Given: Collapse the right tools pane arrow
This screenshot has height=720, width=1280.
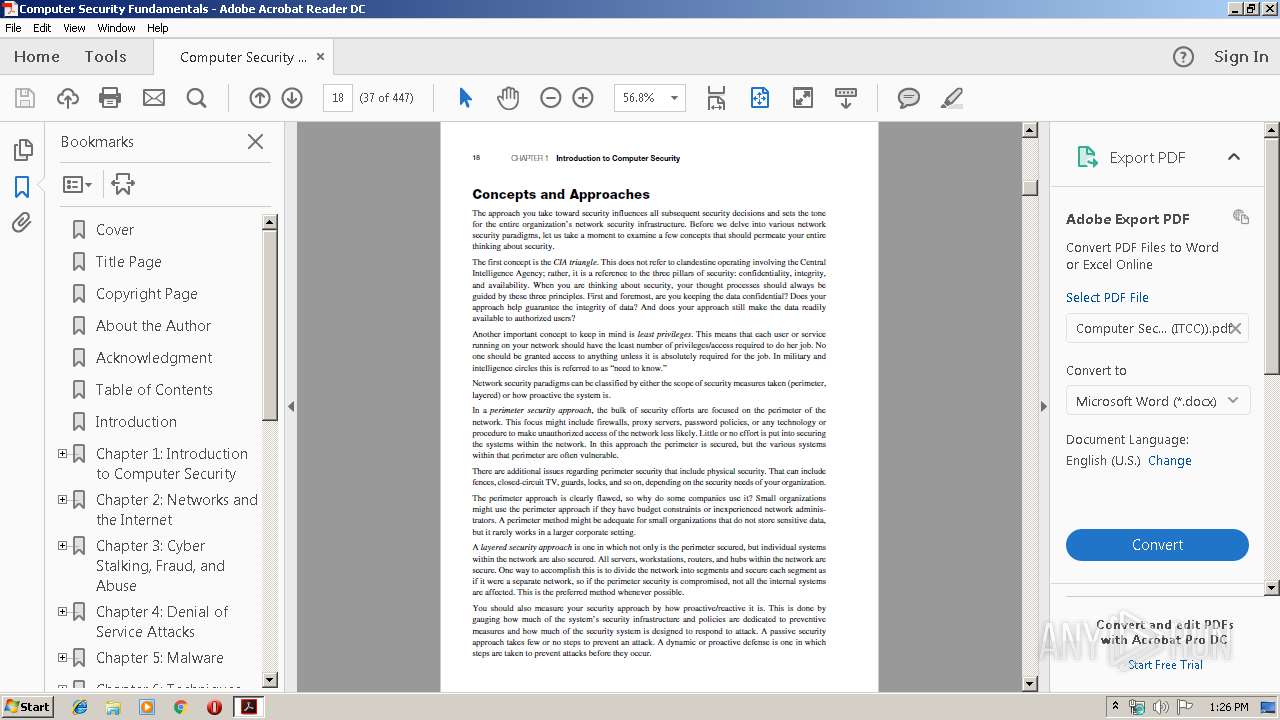Looking at the screenshot, I should [x=1043, y=406].
